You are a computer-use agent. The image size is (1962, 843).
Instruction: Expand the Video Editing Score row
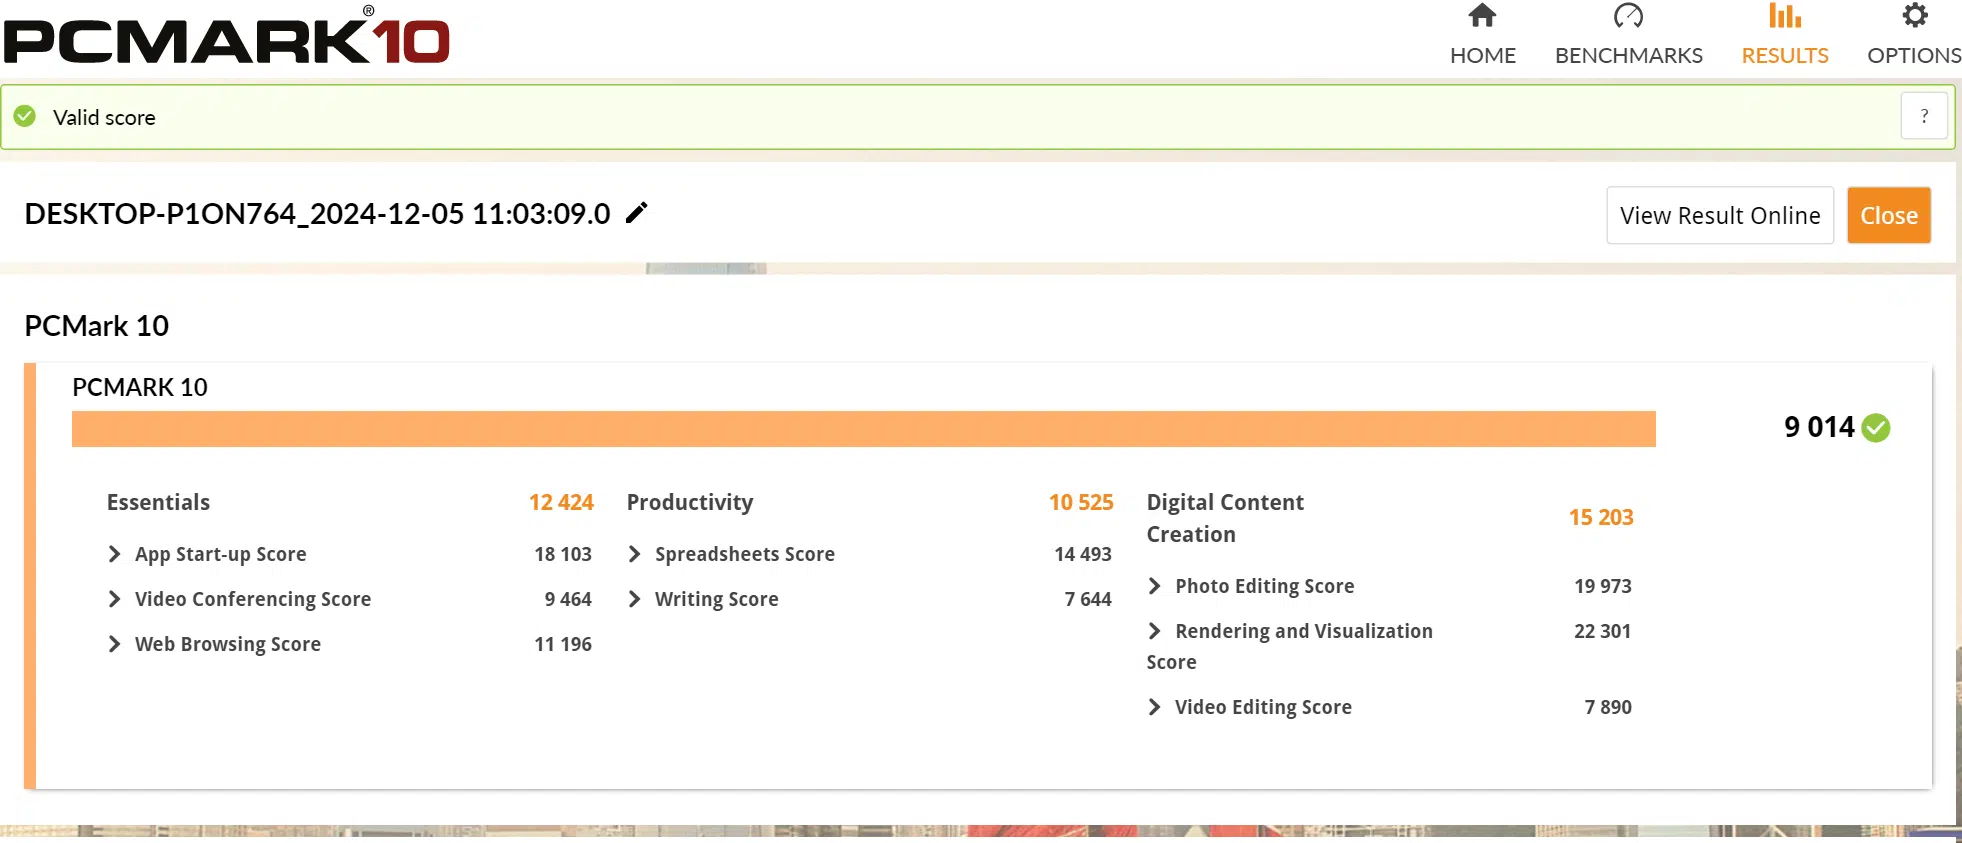(x=1154, y=707)
